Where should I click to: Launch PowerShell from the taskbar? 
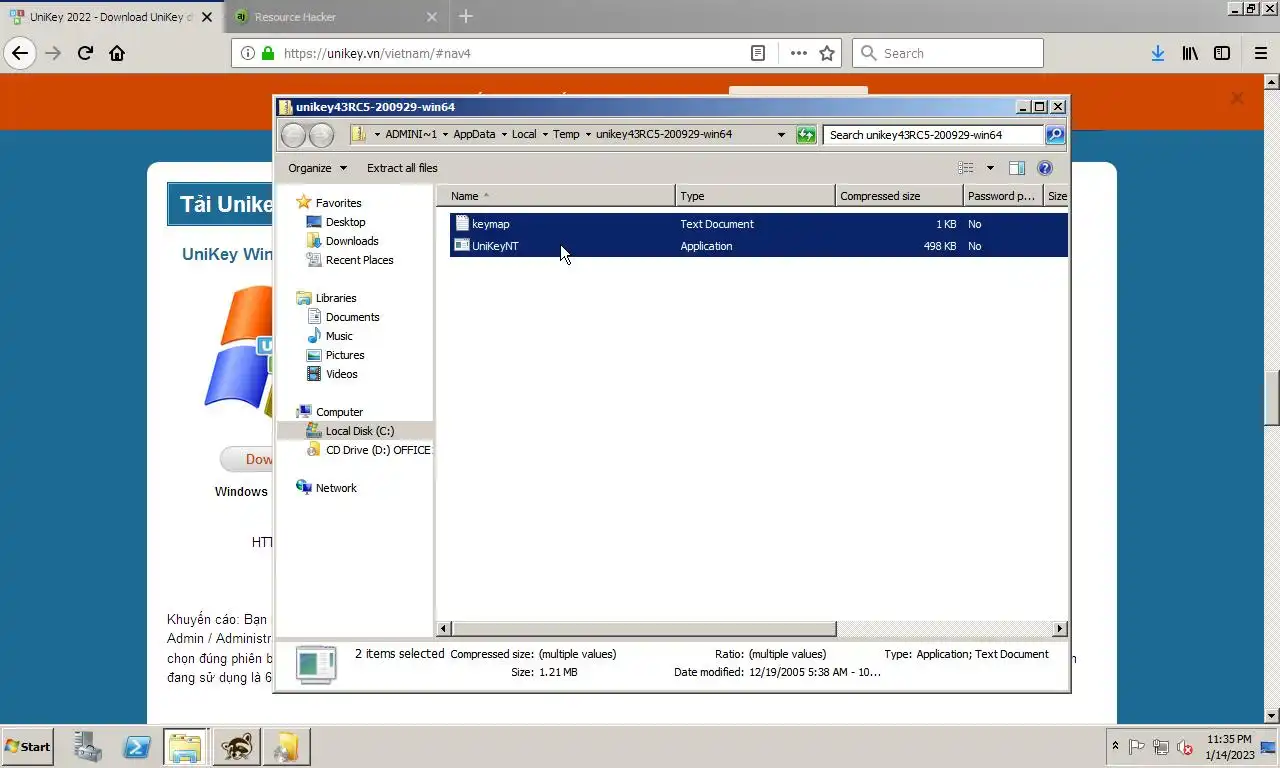click(x=137, y=746)
